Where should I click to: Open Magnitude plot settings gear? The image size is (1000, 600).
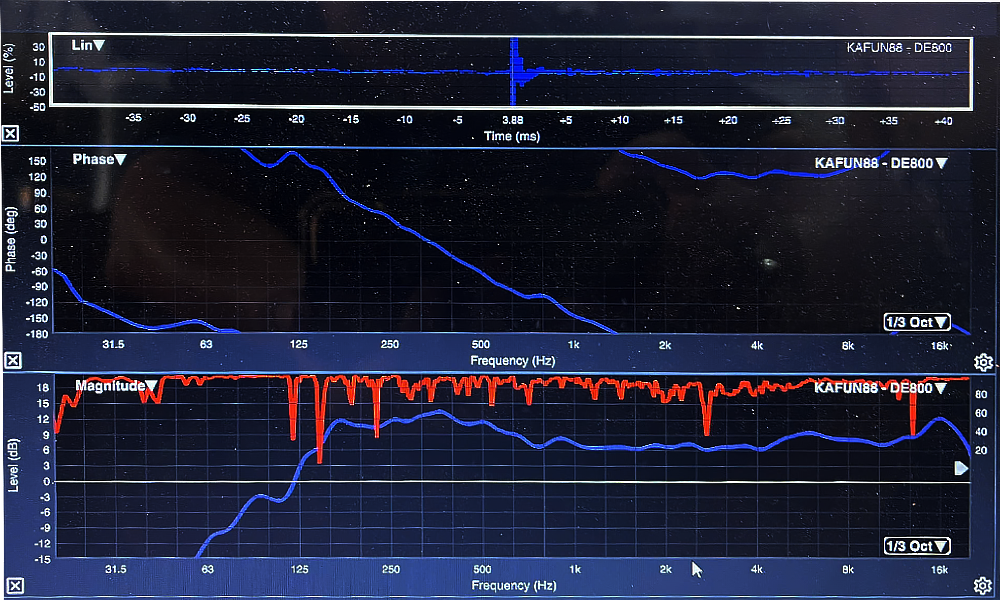tap(983, 585)
